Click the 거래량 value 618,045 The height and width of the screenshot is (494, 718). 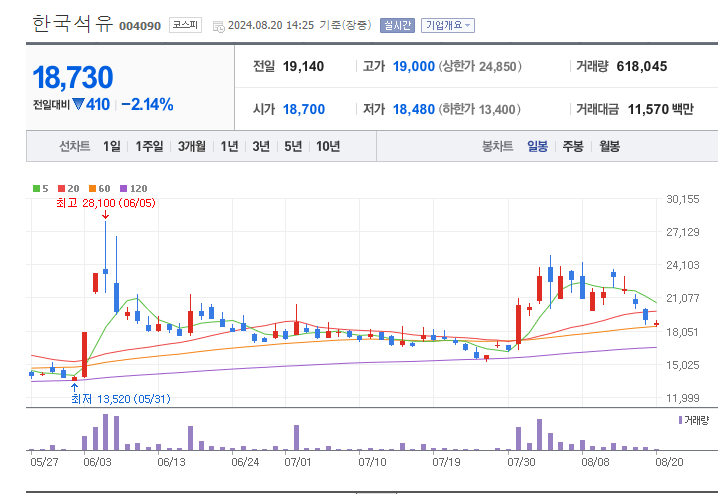point(642,66)
